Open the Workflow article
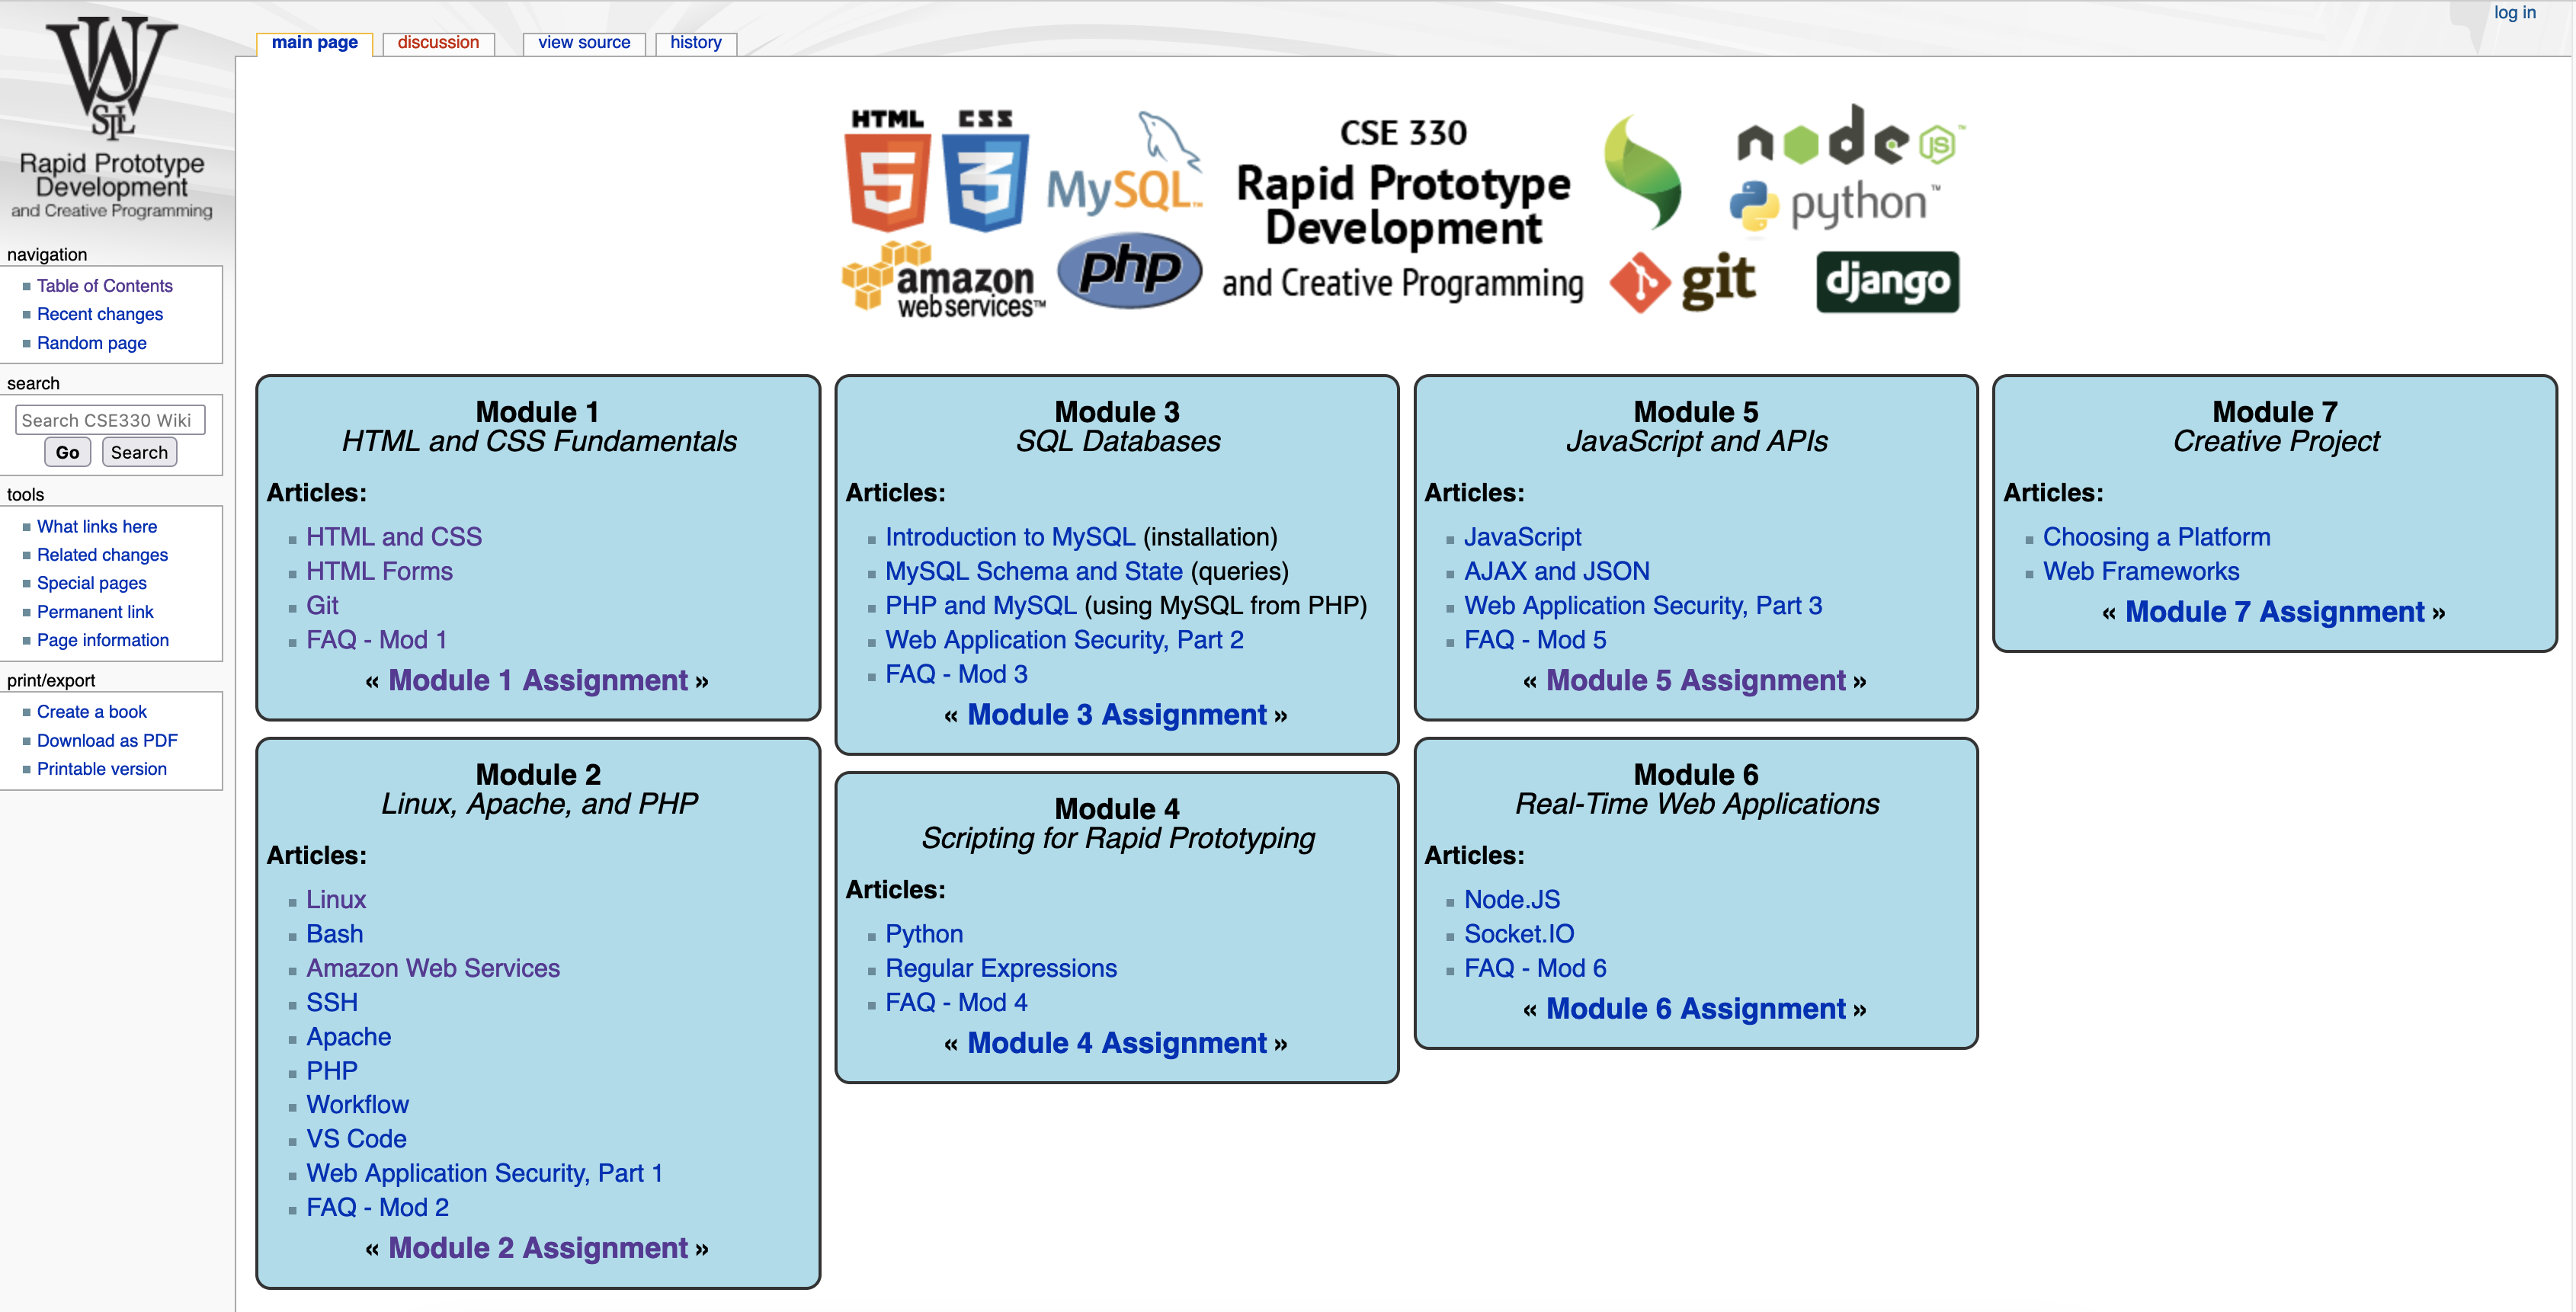Image resolution: width=2576 pixels, height=1312 pixels. (358, 1105)
